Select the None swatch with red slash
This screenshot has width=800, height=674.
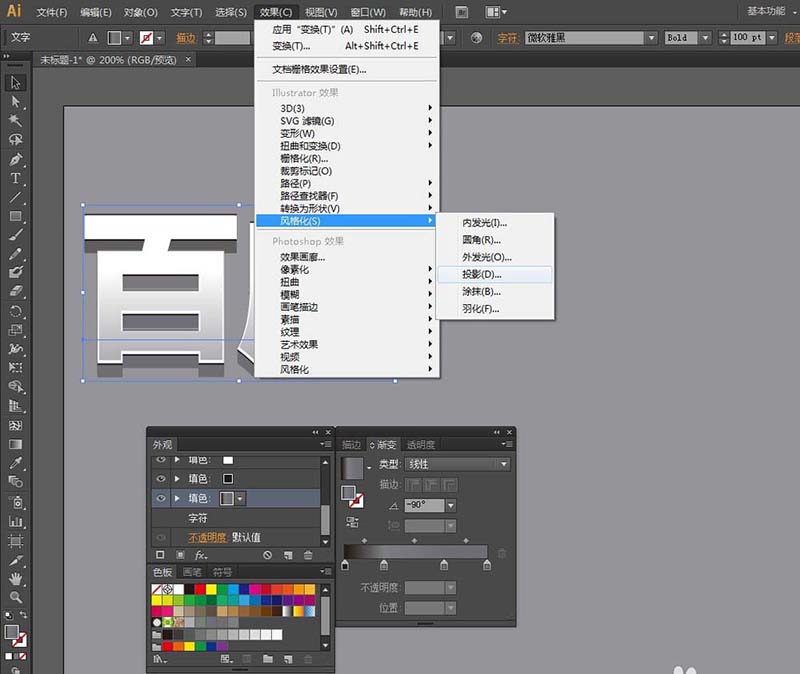point(157,589)
